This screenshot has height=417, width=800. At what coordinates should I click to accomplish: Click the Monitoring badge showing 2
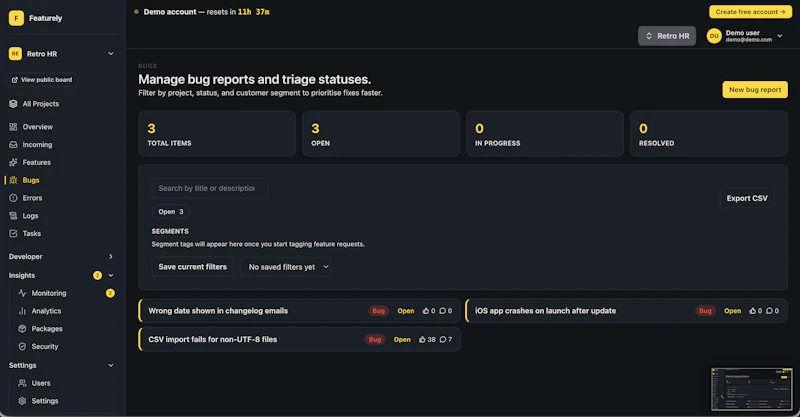[110, 293]
